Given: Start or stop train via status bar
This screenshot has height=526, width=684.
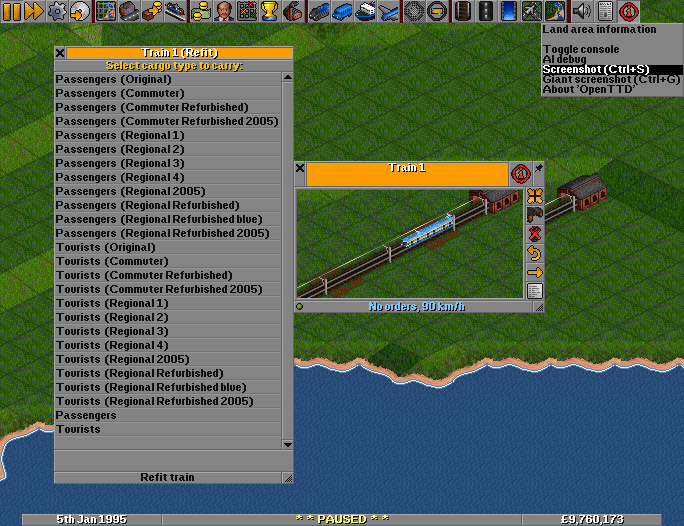Looking at the screenshot, I should click(414, 307).
